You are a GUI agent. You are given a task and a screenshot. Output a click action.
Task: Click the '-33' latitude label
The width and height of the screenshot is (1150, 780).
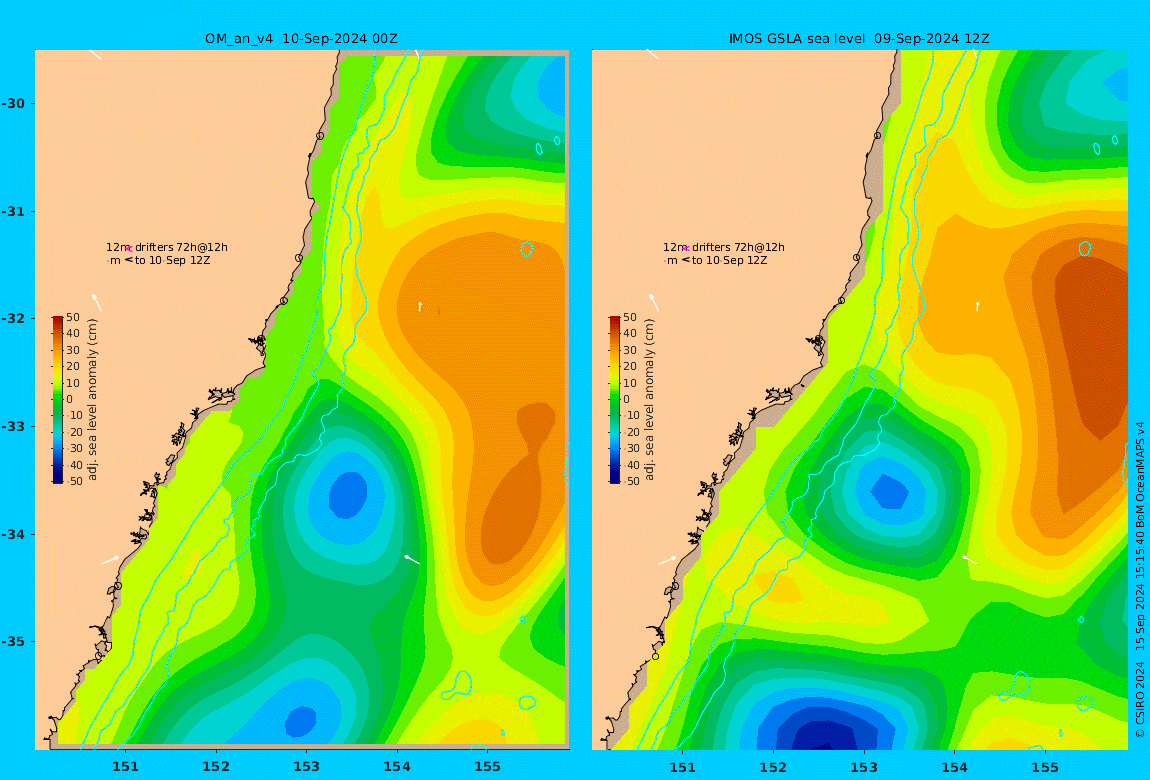tap(12, 426)
